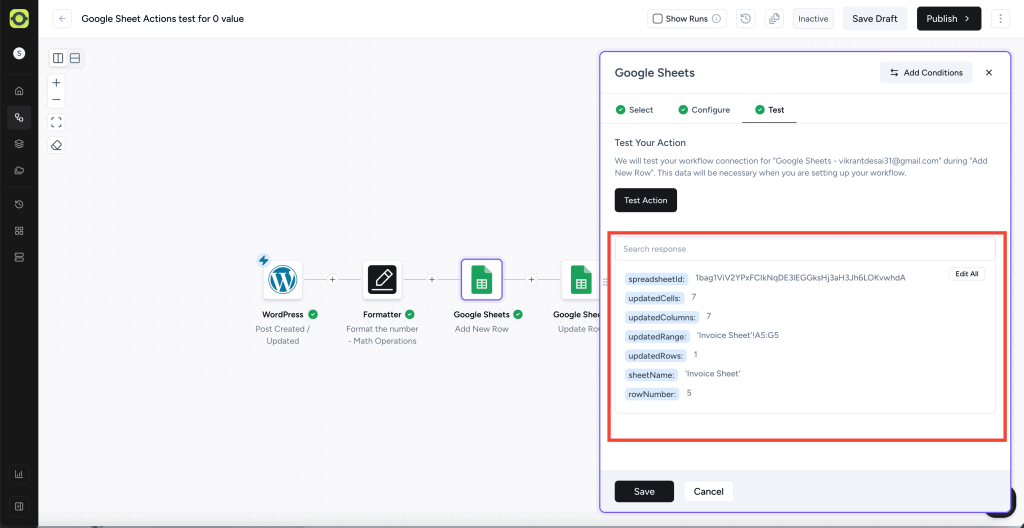Open the Formatter step node
Screen dimensions: 1024x528
(x=381, y=281)
